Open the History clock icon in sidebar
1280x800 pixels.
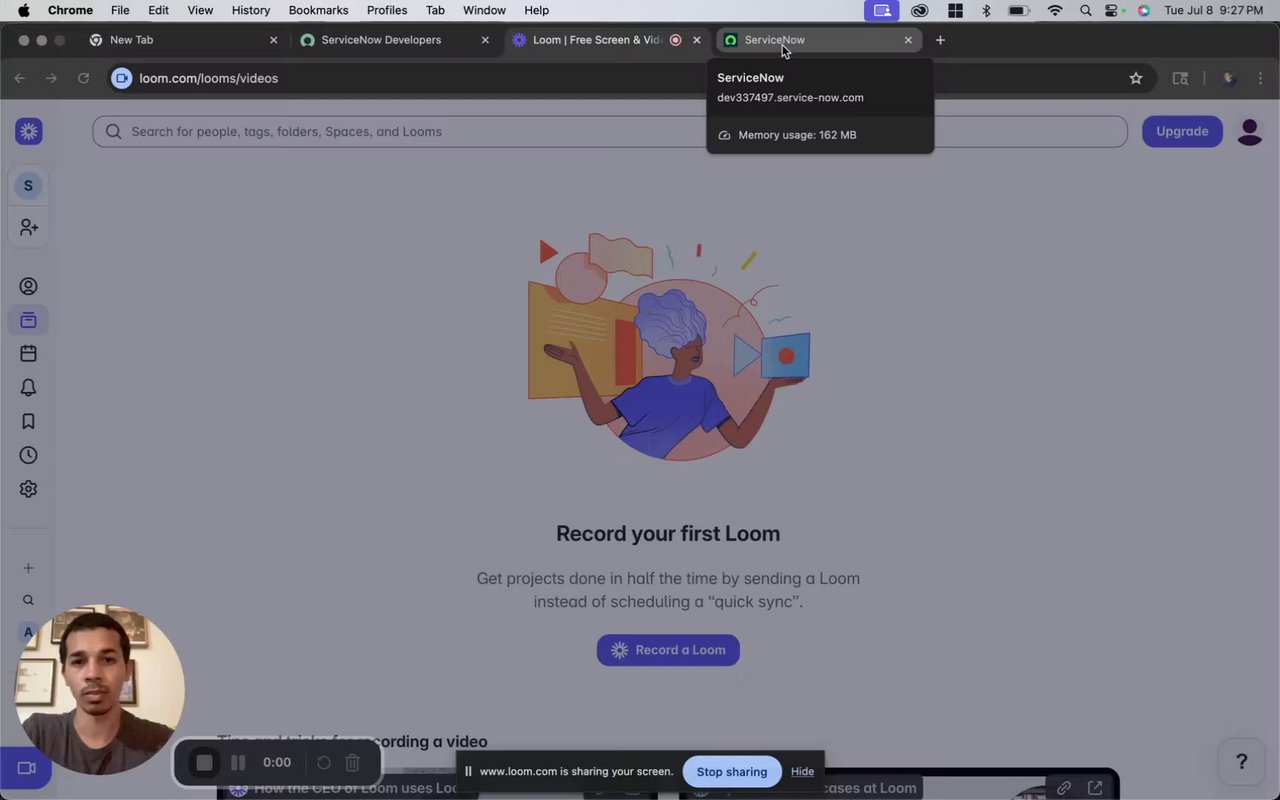(28, 455)
